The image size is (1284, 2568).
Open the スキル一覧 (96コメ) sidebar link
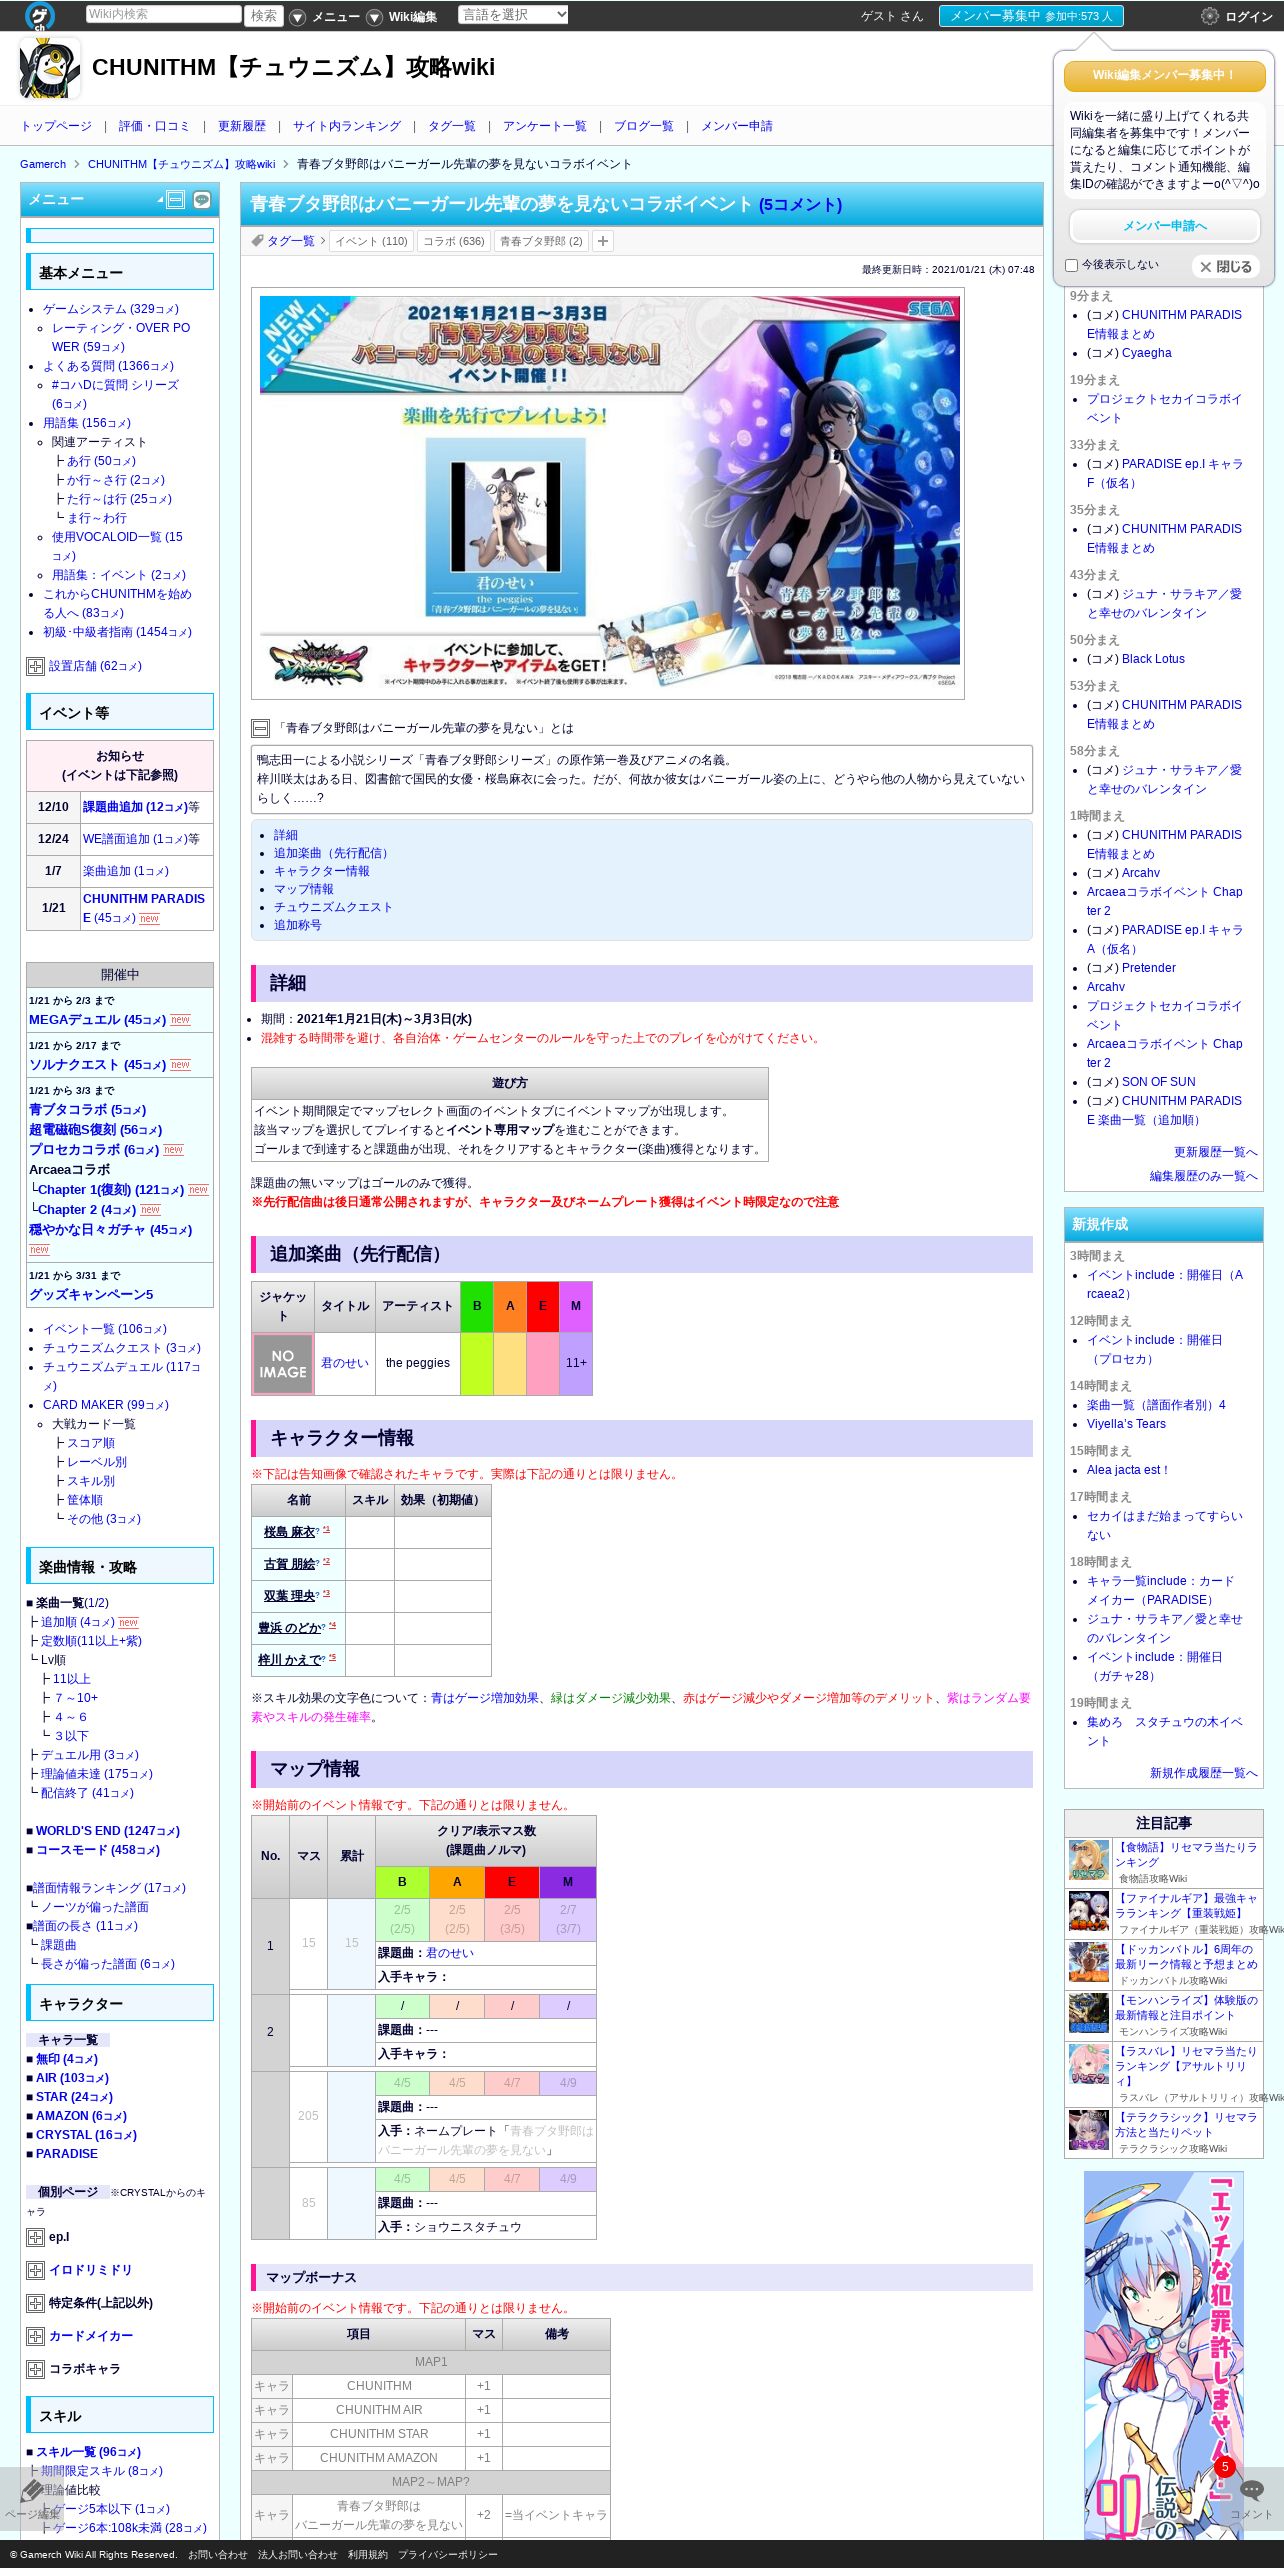pyautogui.click(x=88, y=2452)
